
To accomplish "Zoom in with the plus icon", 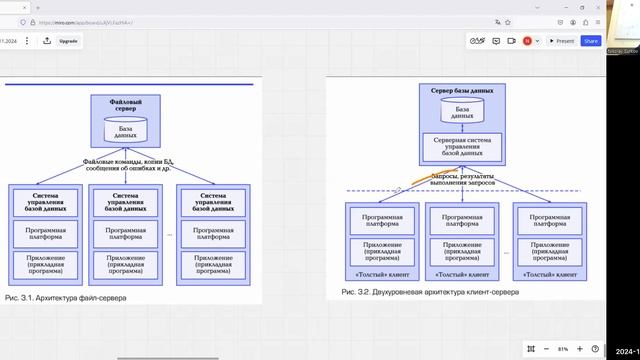I will click(x=580, y=349).
